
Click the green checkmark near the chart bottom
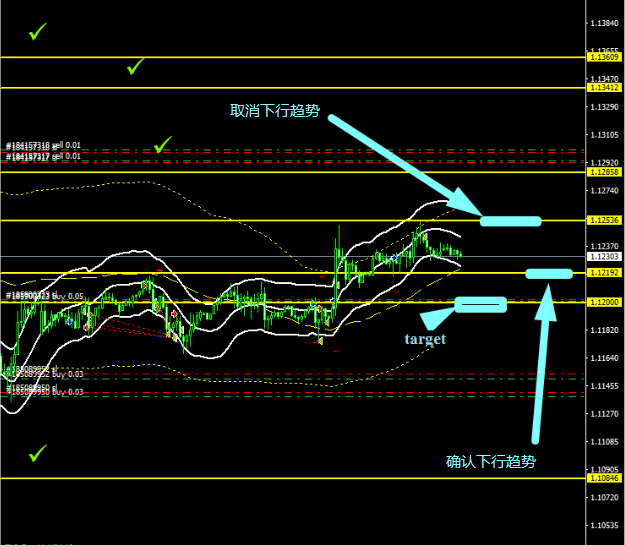coord(38,455)
